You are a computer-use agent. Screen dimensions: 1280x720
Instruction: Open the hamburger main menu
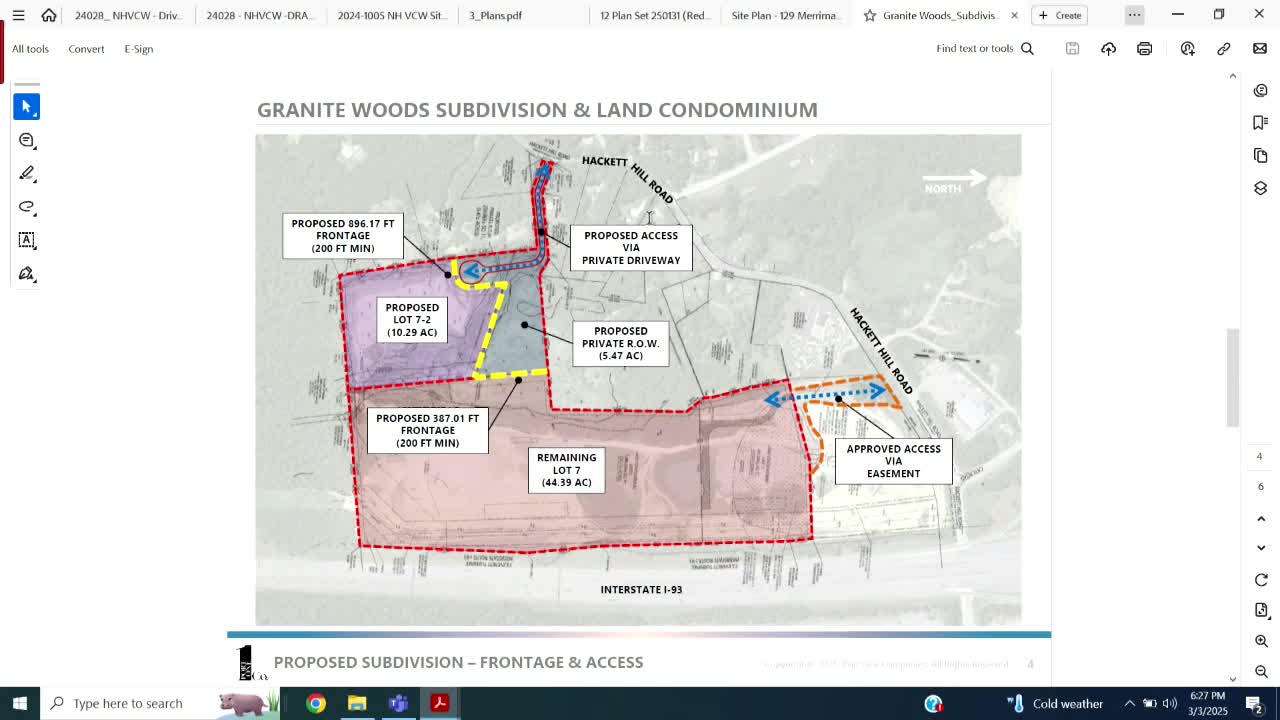tap(18, 15)
